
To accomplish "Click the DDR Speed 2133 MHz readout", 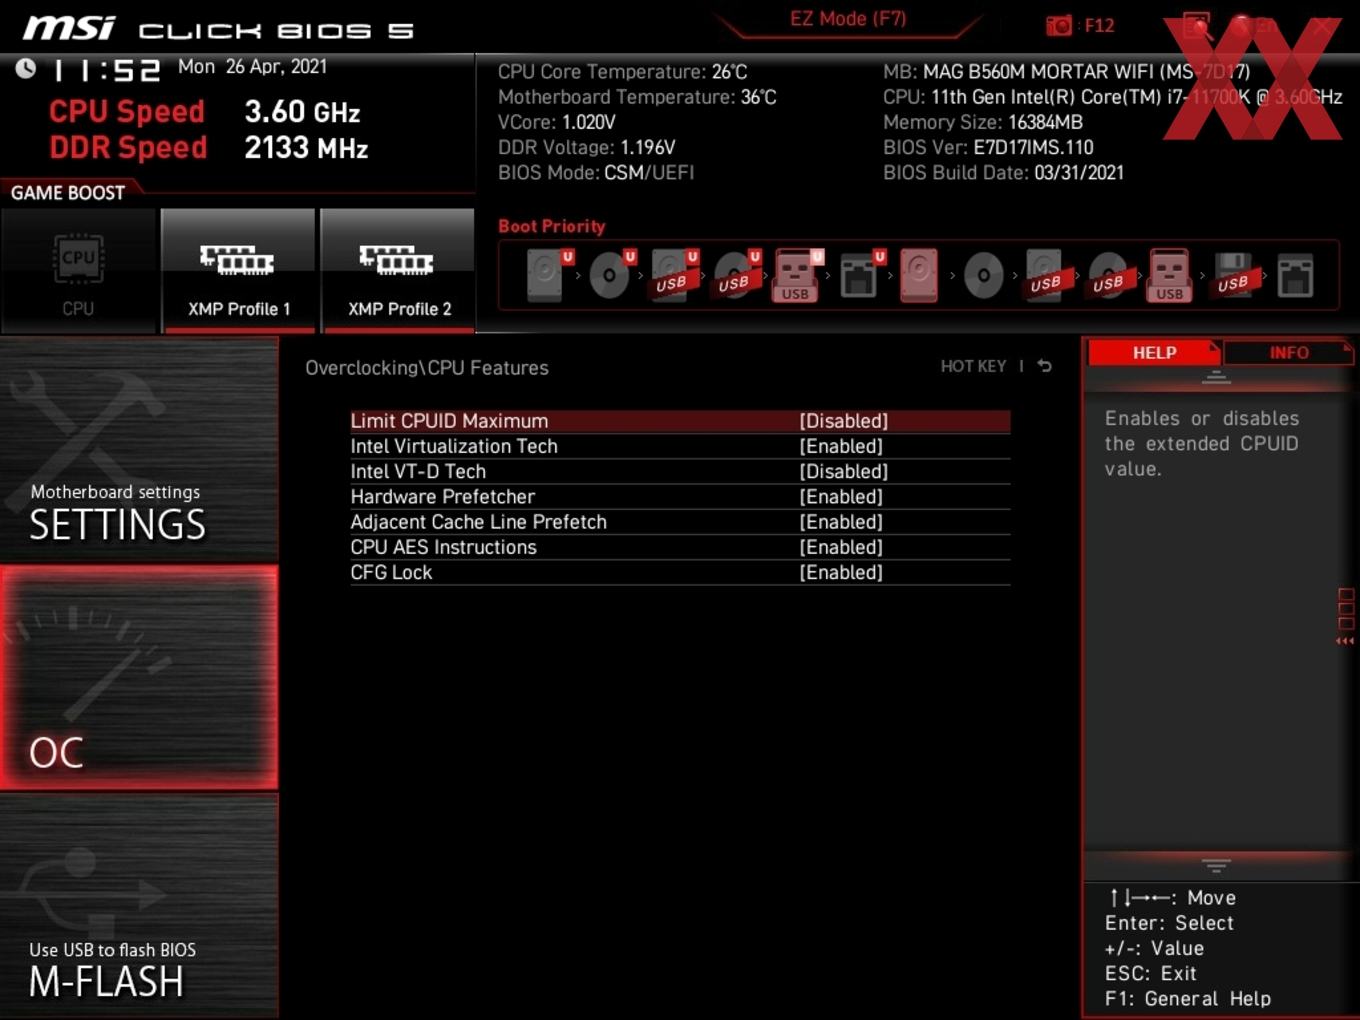I will [x=209, y=148].
